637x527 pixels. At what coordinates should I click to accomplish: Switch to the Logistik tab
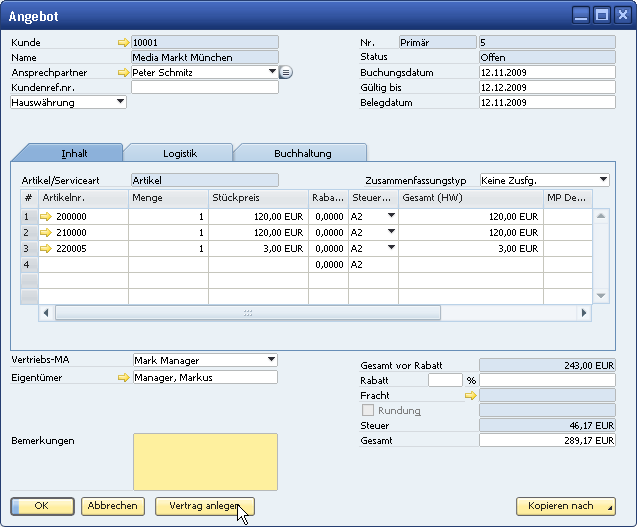pyautogui.click(x=180, y=153)
